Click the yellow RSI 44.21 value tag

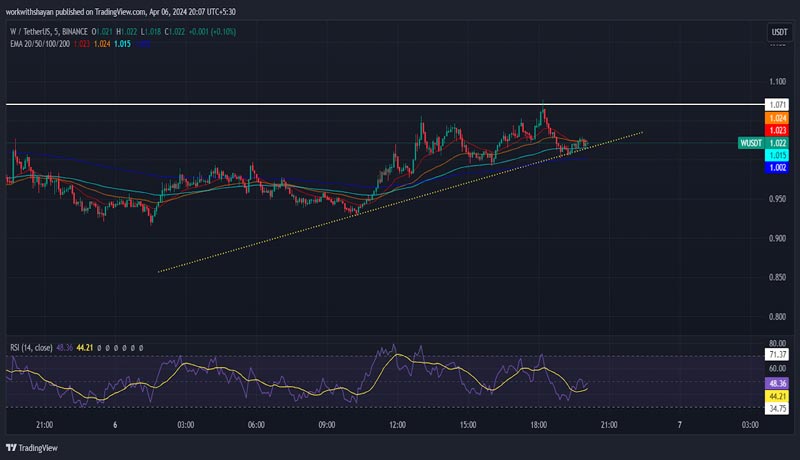[777, 396]
